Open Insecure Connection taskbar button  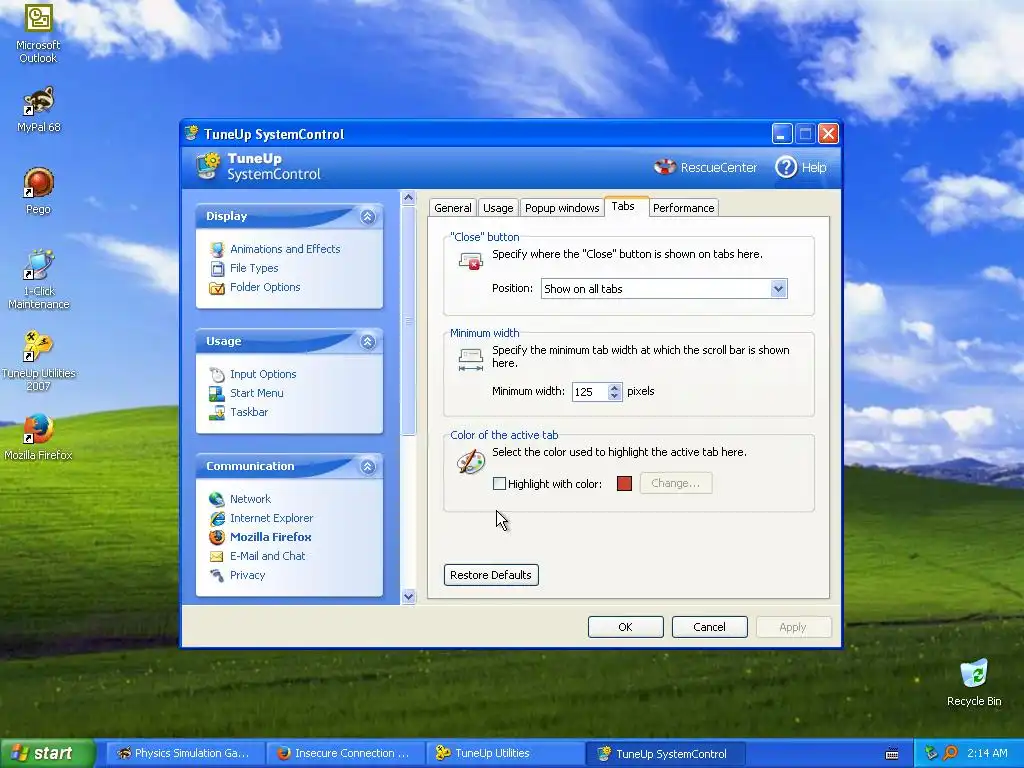point(345,753)
